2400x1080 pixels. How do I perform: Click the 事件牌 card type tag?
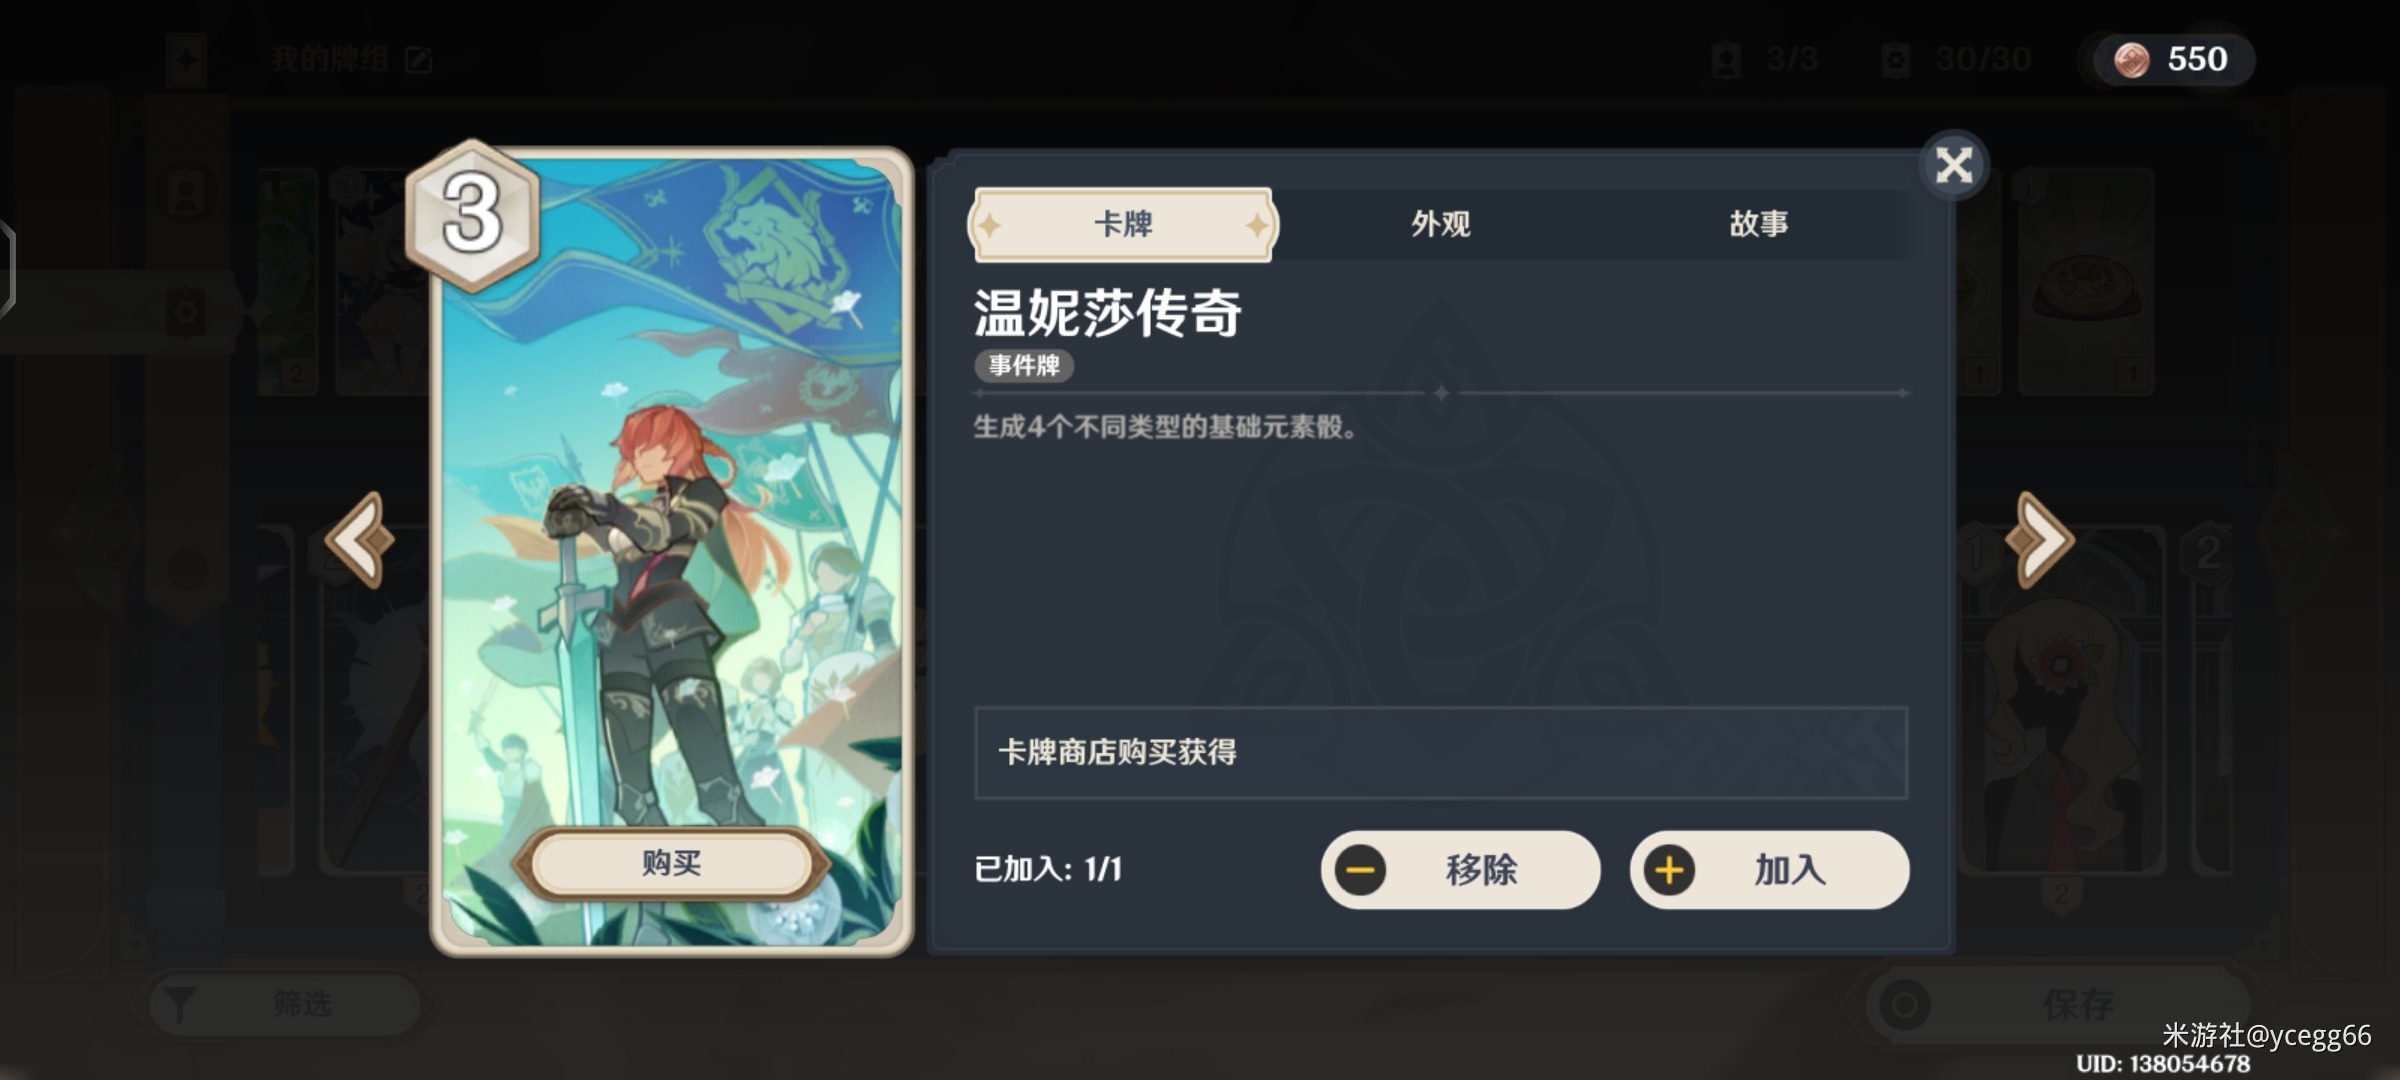tap(1024, 365)
